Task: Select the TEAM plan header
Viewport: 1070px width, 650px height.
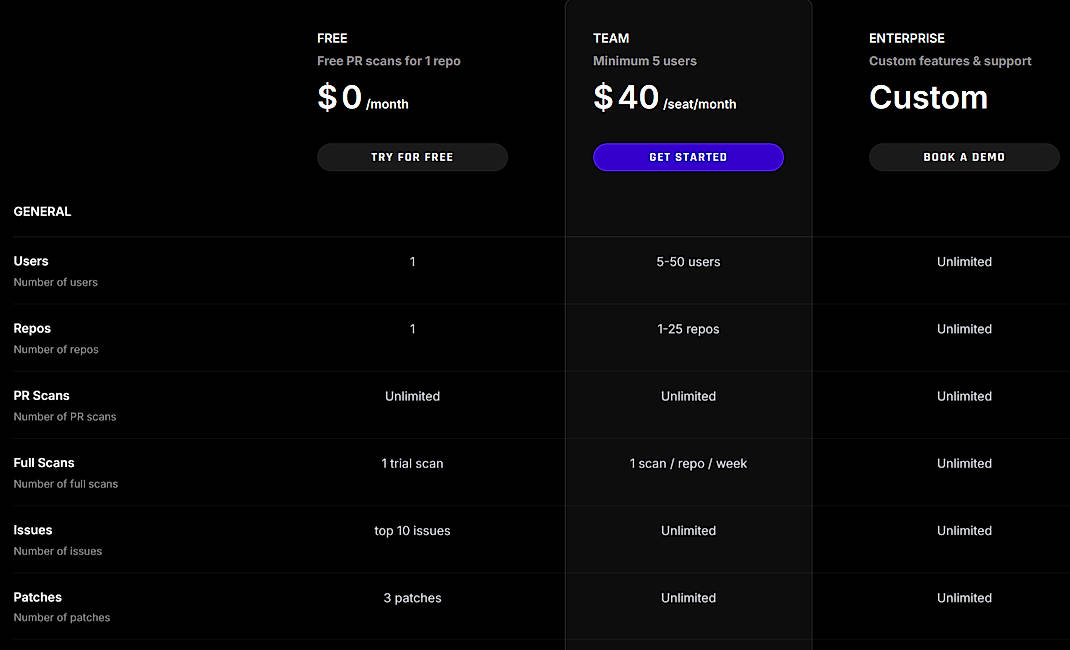Action: click(611, 38)
